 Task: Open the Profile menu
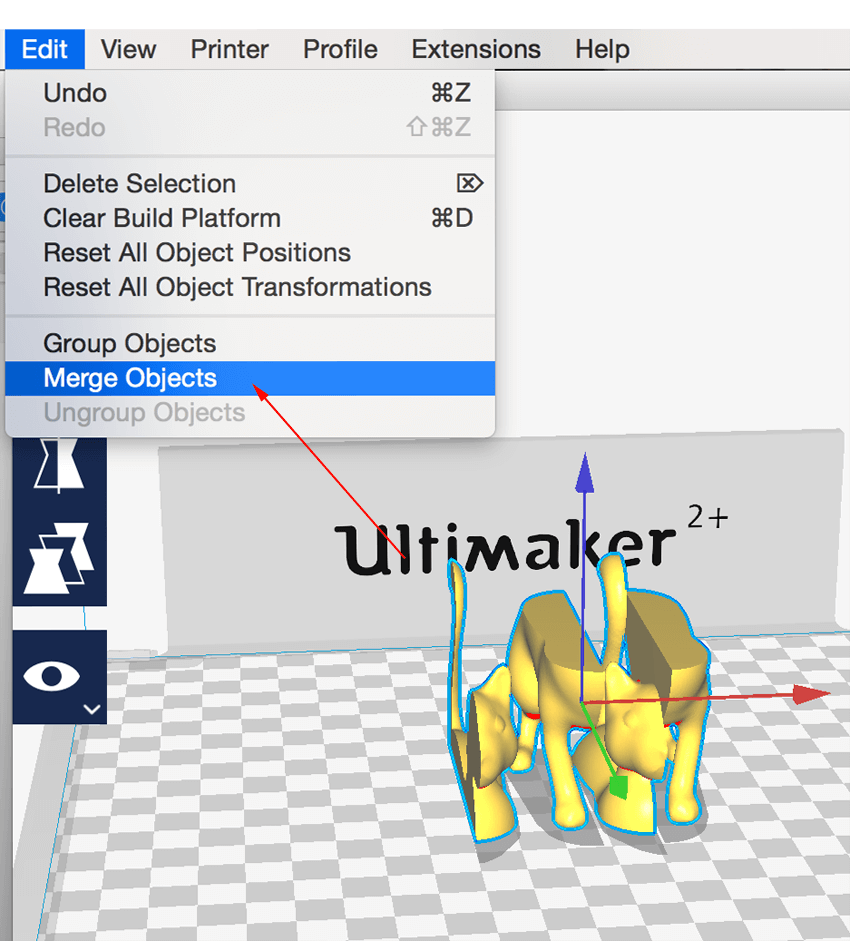pyautogui.click(x=340, y=49)
